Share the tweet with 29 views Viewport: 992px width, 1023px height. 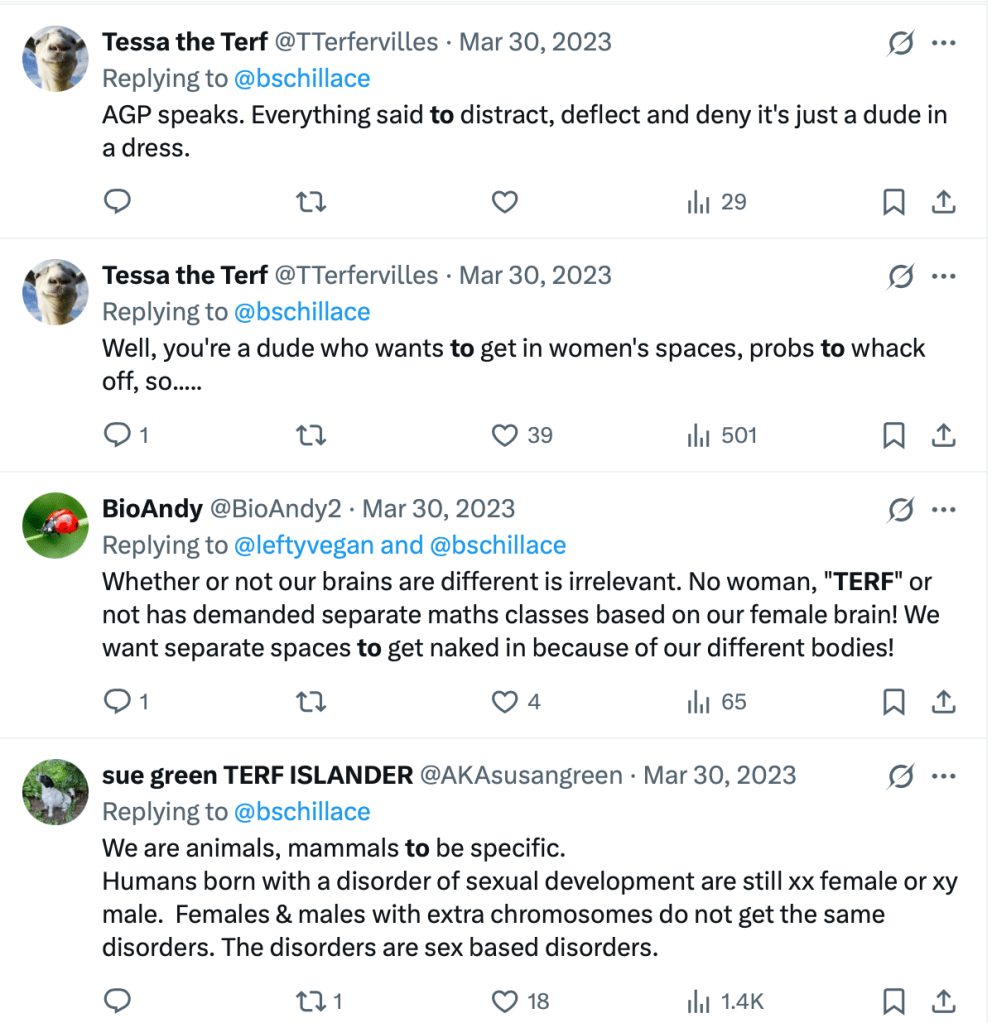tap(943, 203)
